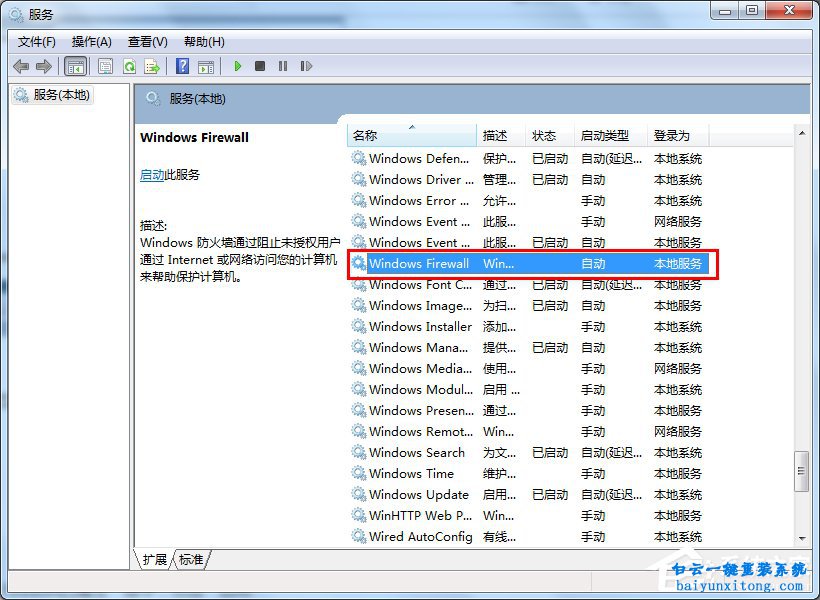Restart the service via the restart icon

(x=306, y=66)
